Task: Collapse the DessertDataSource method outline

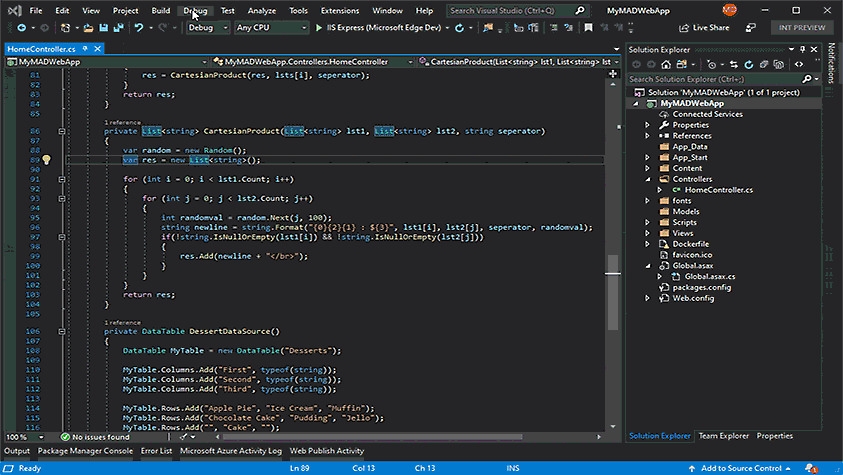Action: [61, 331]
